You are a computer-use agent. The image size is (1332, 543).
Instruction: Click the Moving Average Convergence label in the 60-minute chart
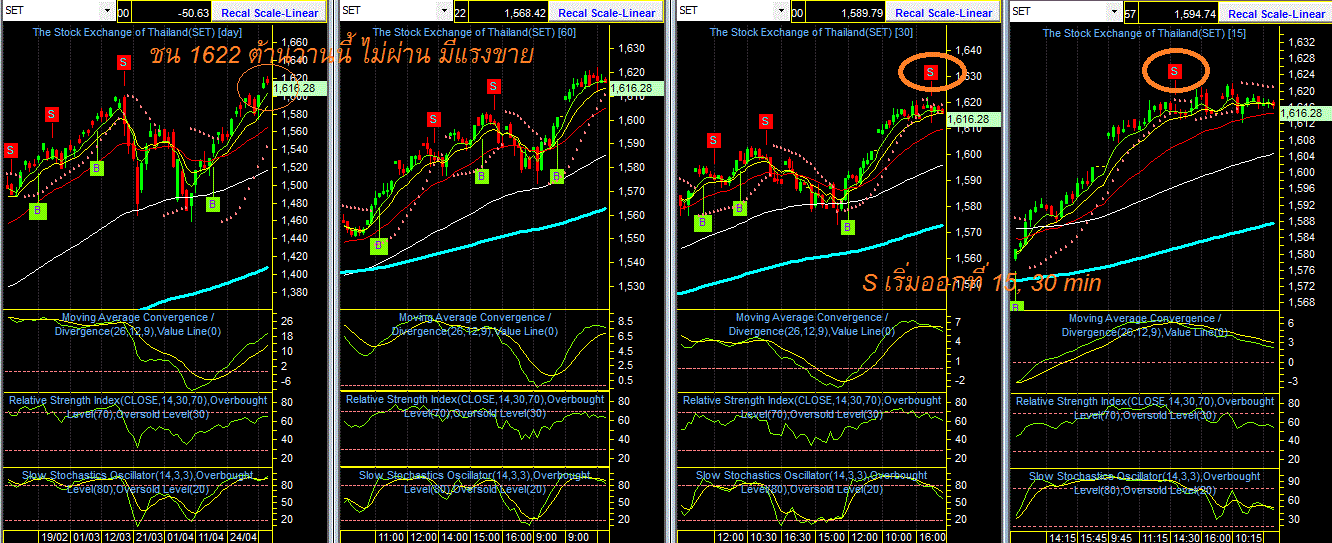pyautogui.click(x=474, y=324)
